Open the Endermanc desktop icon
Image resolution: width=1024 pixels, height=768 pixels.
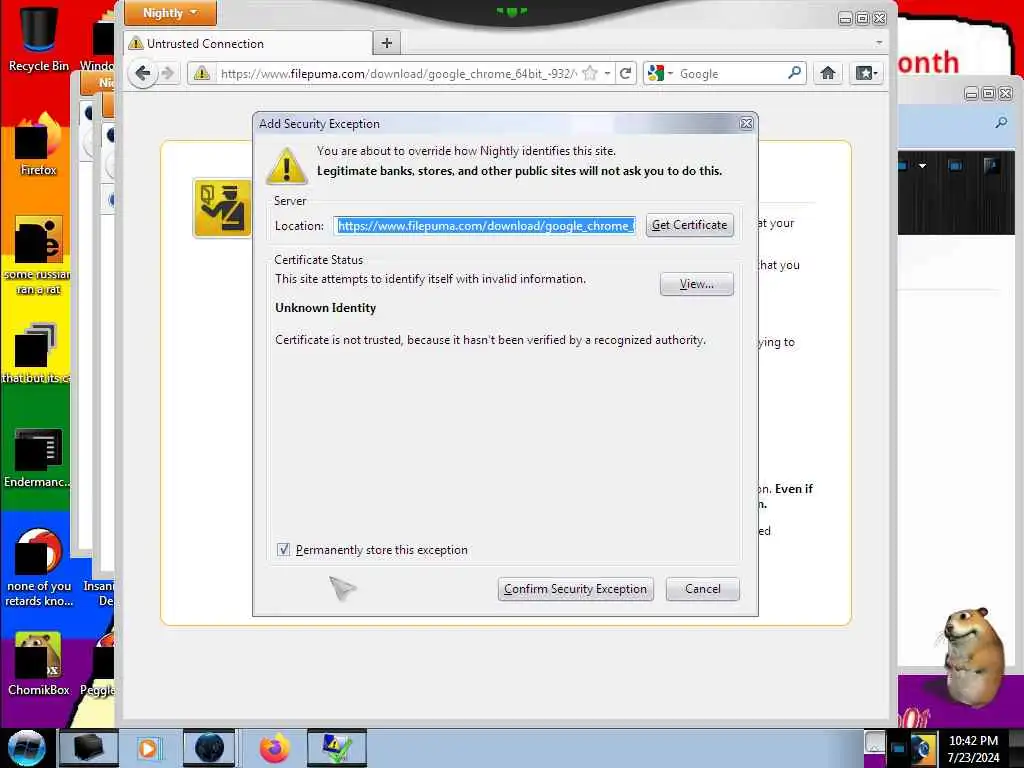click(37, 458)
